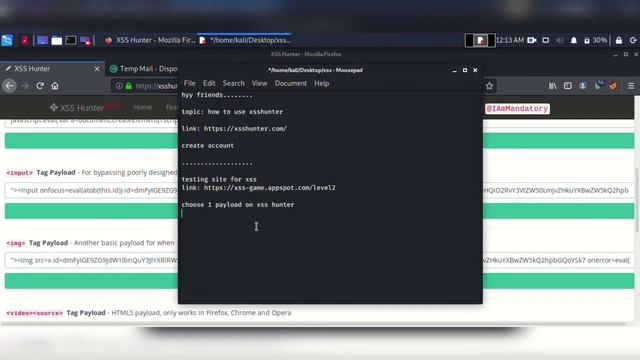Show site information icon in URL bar
The image size is (640, 360).
[x=119, y=86]
